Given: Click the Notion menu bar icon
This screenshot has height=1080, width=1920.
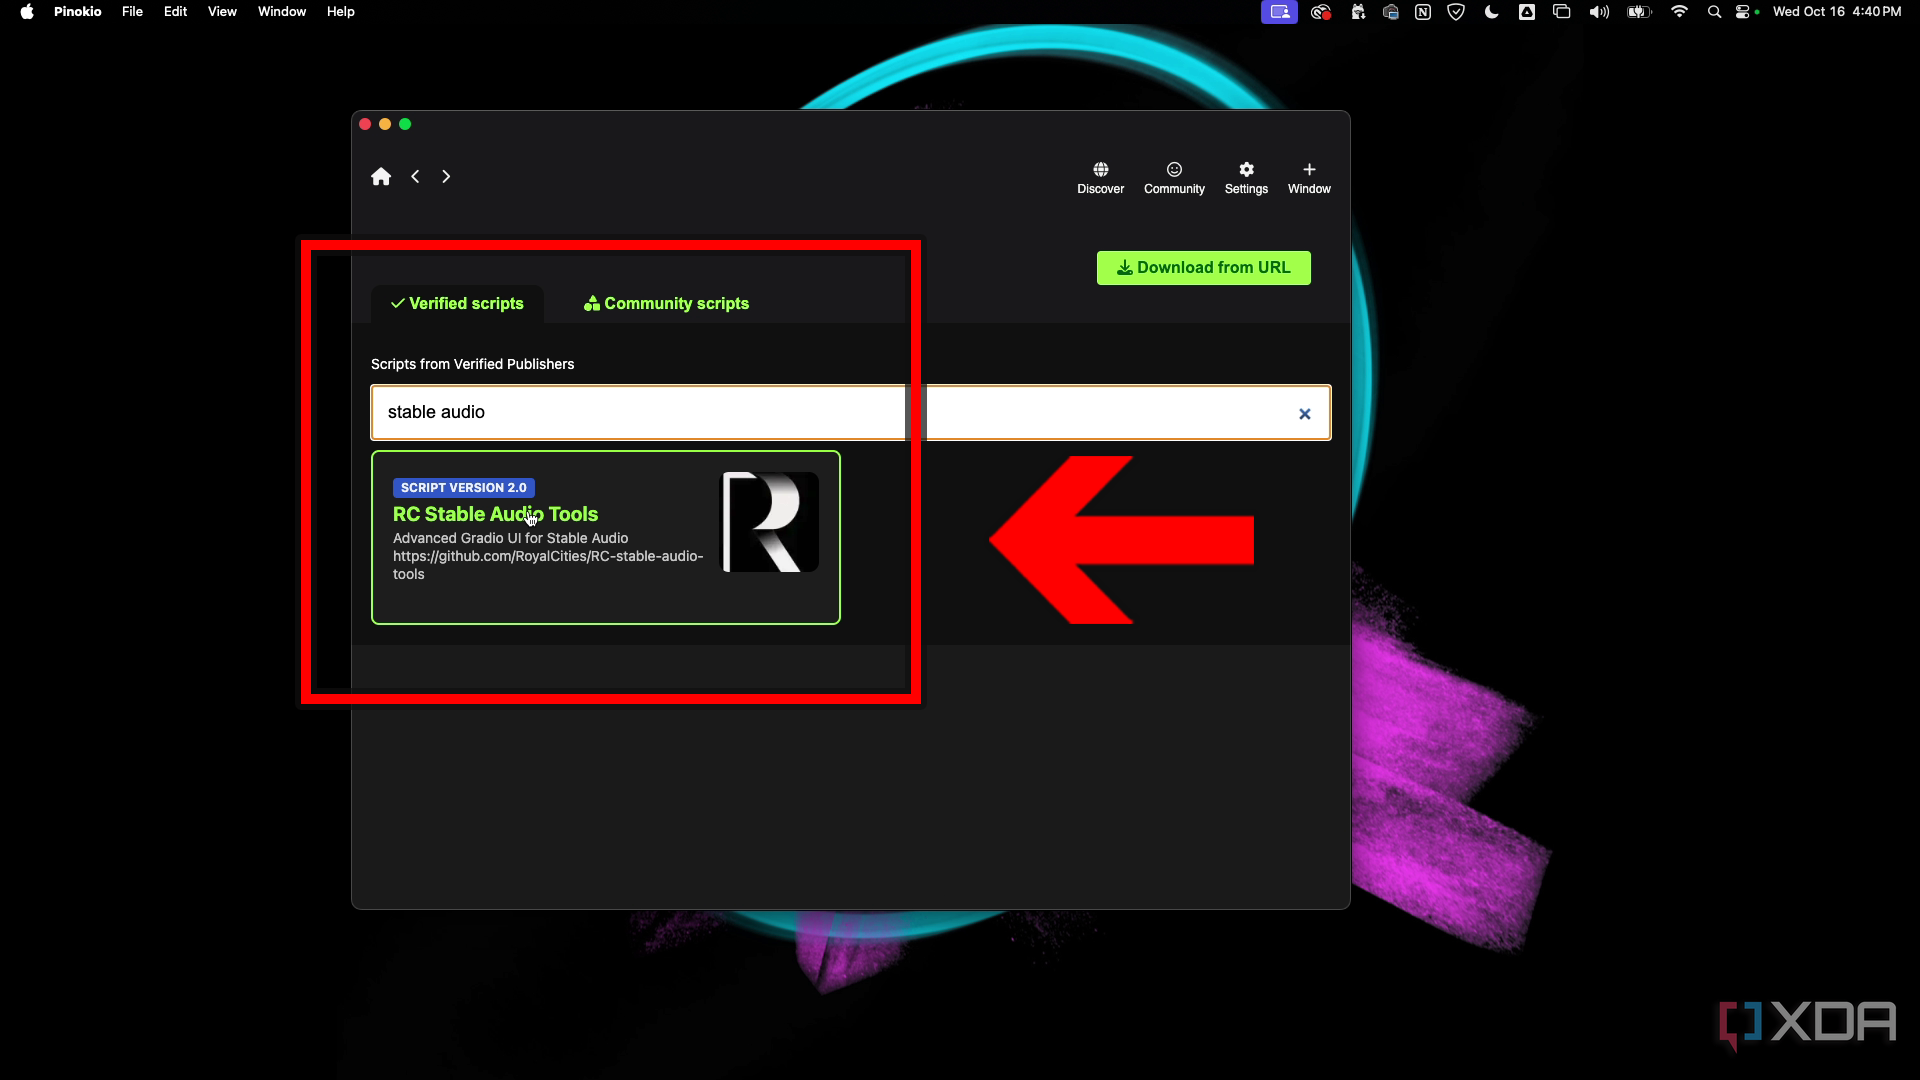Looking at the screenshot, I should tap(1423, 12).
